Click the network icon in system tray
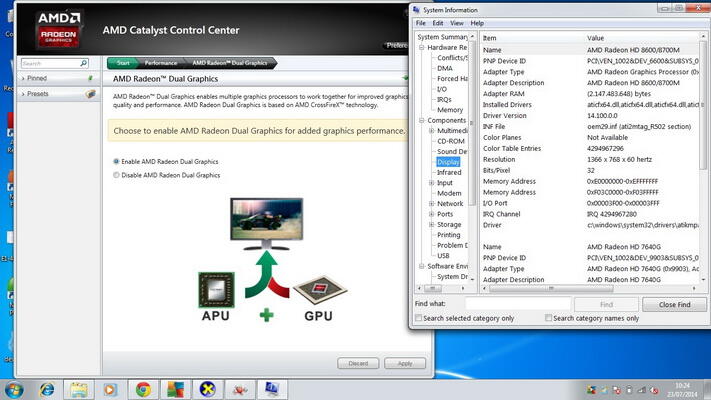The width and height of the screenshot is (711, 400). pos(641,390)
